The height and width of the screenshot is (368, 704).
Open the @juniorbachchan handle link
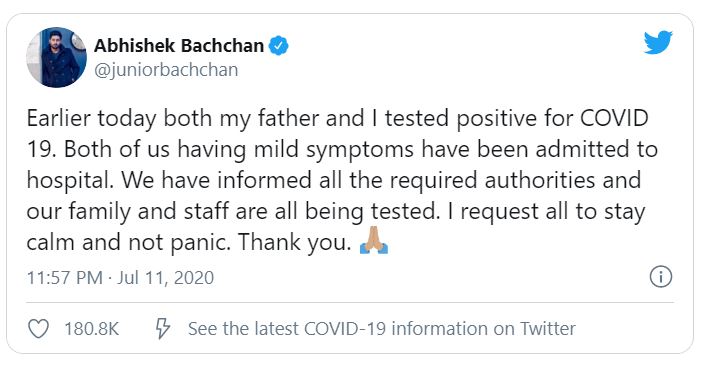pos(166,70)
